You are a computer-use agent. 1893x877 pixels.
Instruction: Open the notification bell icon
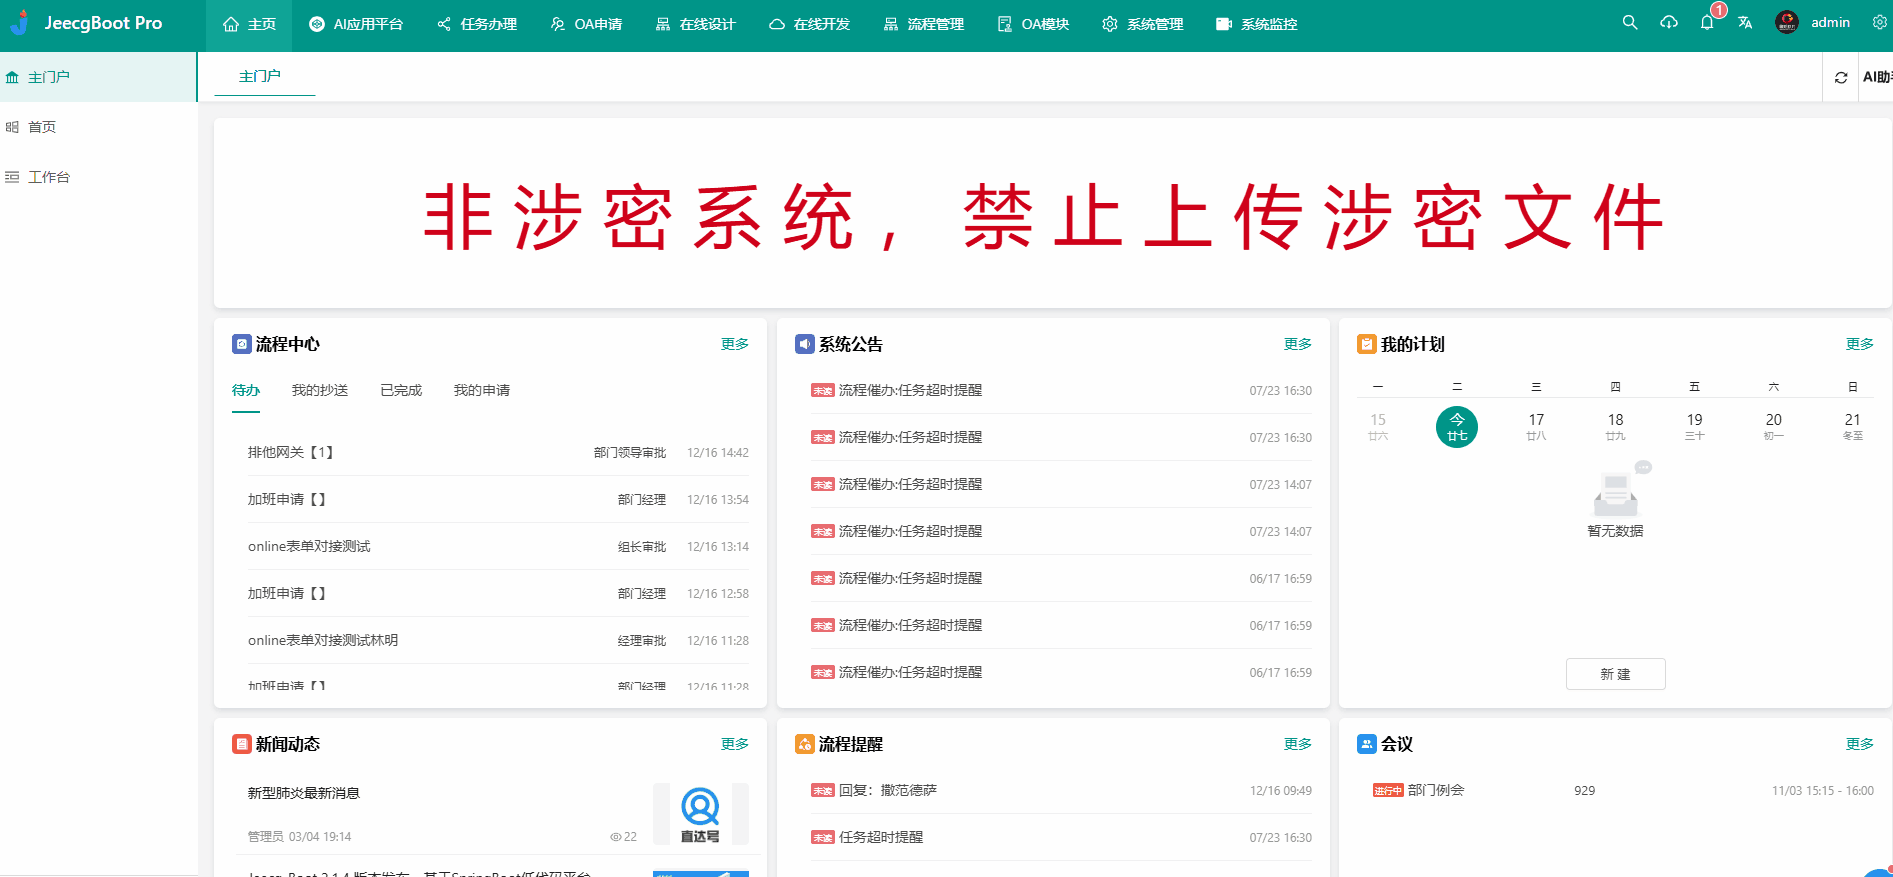click(x=1707, y=22)
